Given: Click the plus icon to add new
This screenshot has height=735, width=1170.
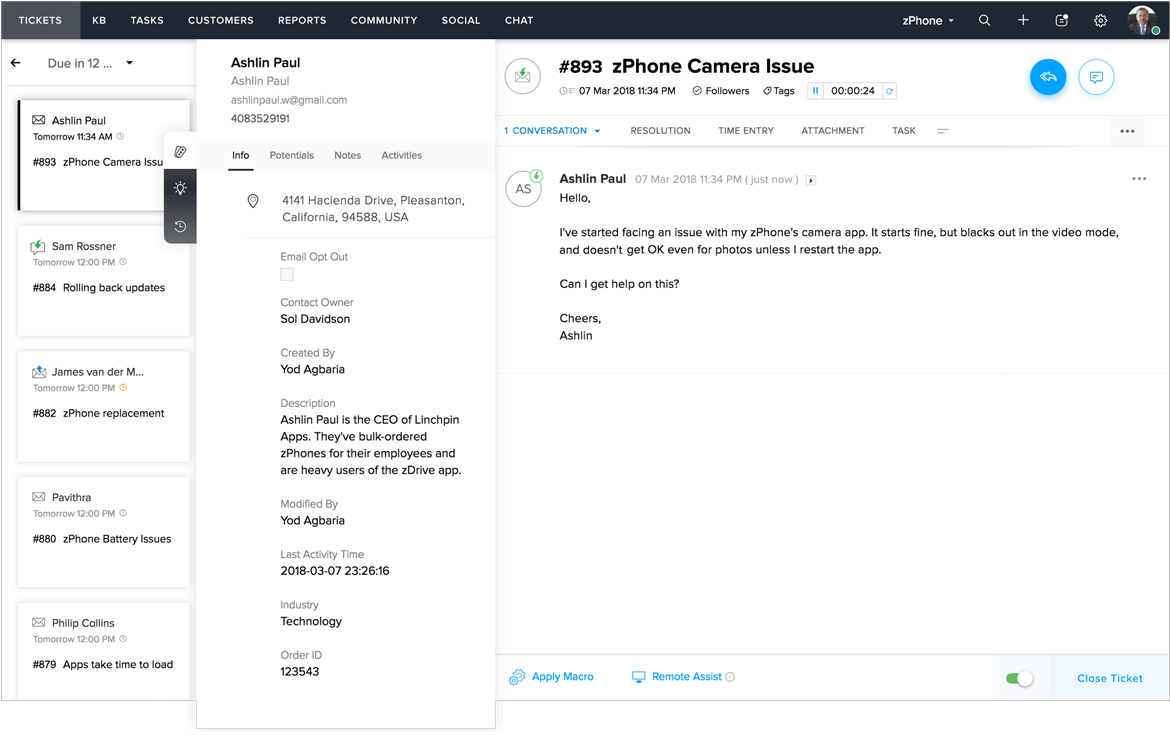Looking at the screenshot, I should click(1023, 20).
